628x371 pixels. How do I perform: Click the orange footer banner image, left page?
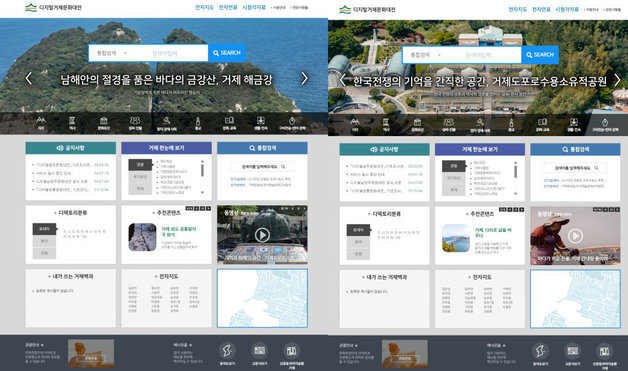(x=91, y=353)
